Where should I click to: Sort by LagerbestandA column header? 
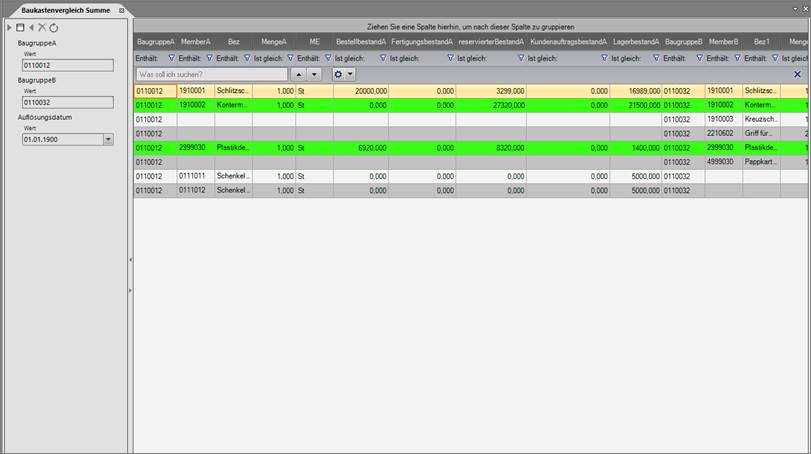(x=636, y=42)
